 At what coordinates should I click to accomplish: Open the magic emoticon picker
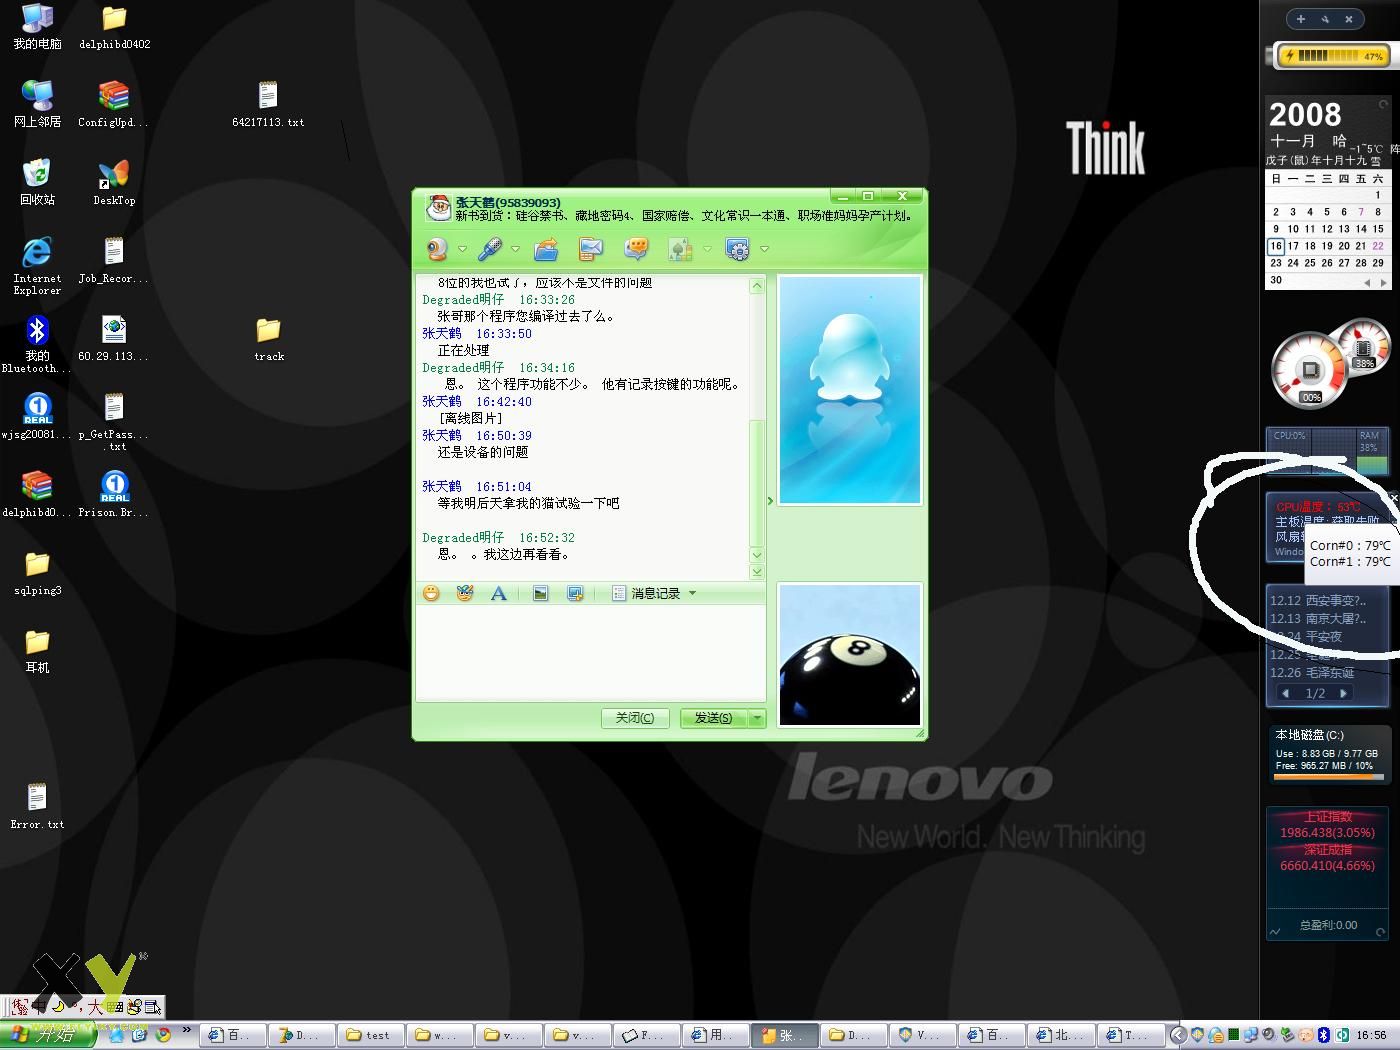pyautogui.click(x=465, y=593)
